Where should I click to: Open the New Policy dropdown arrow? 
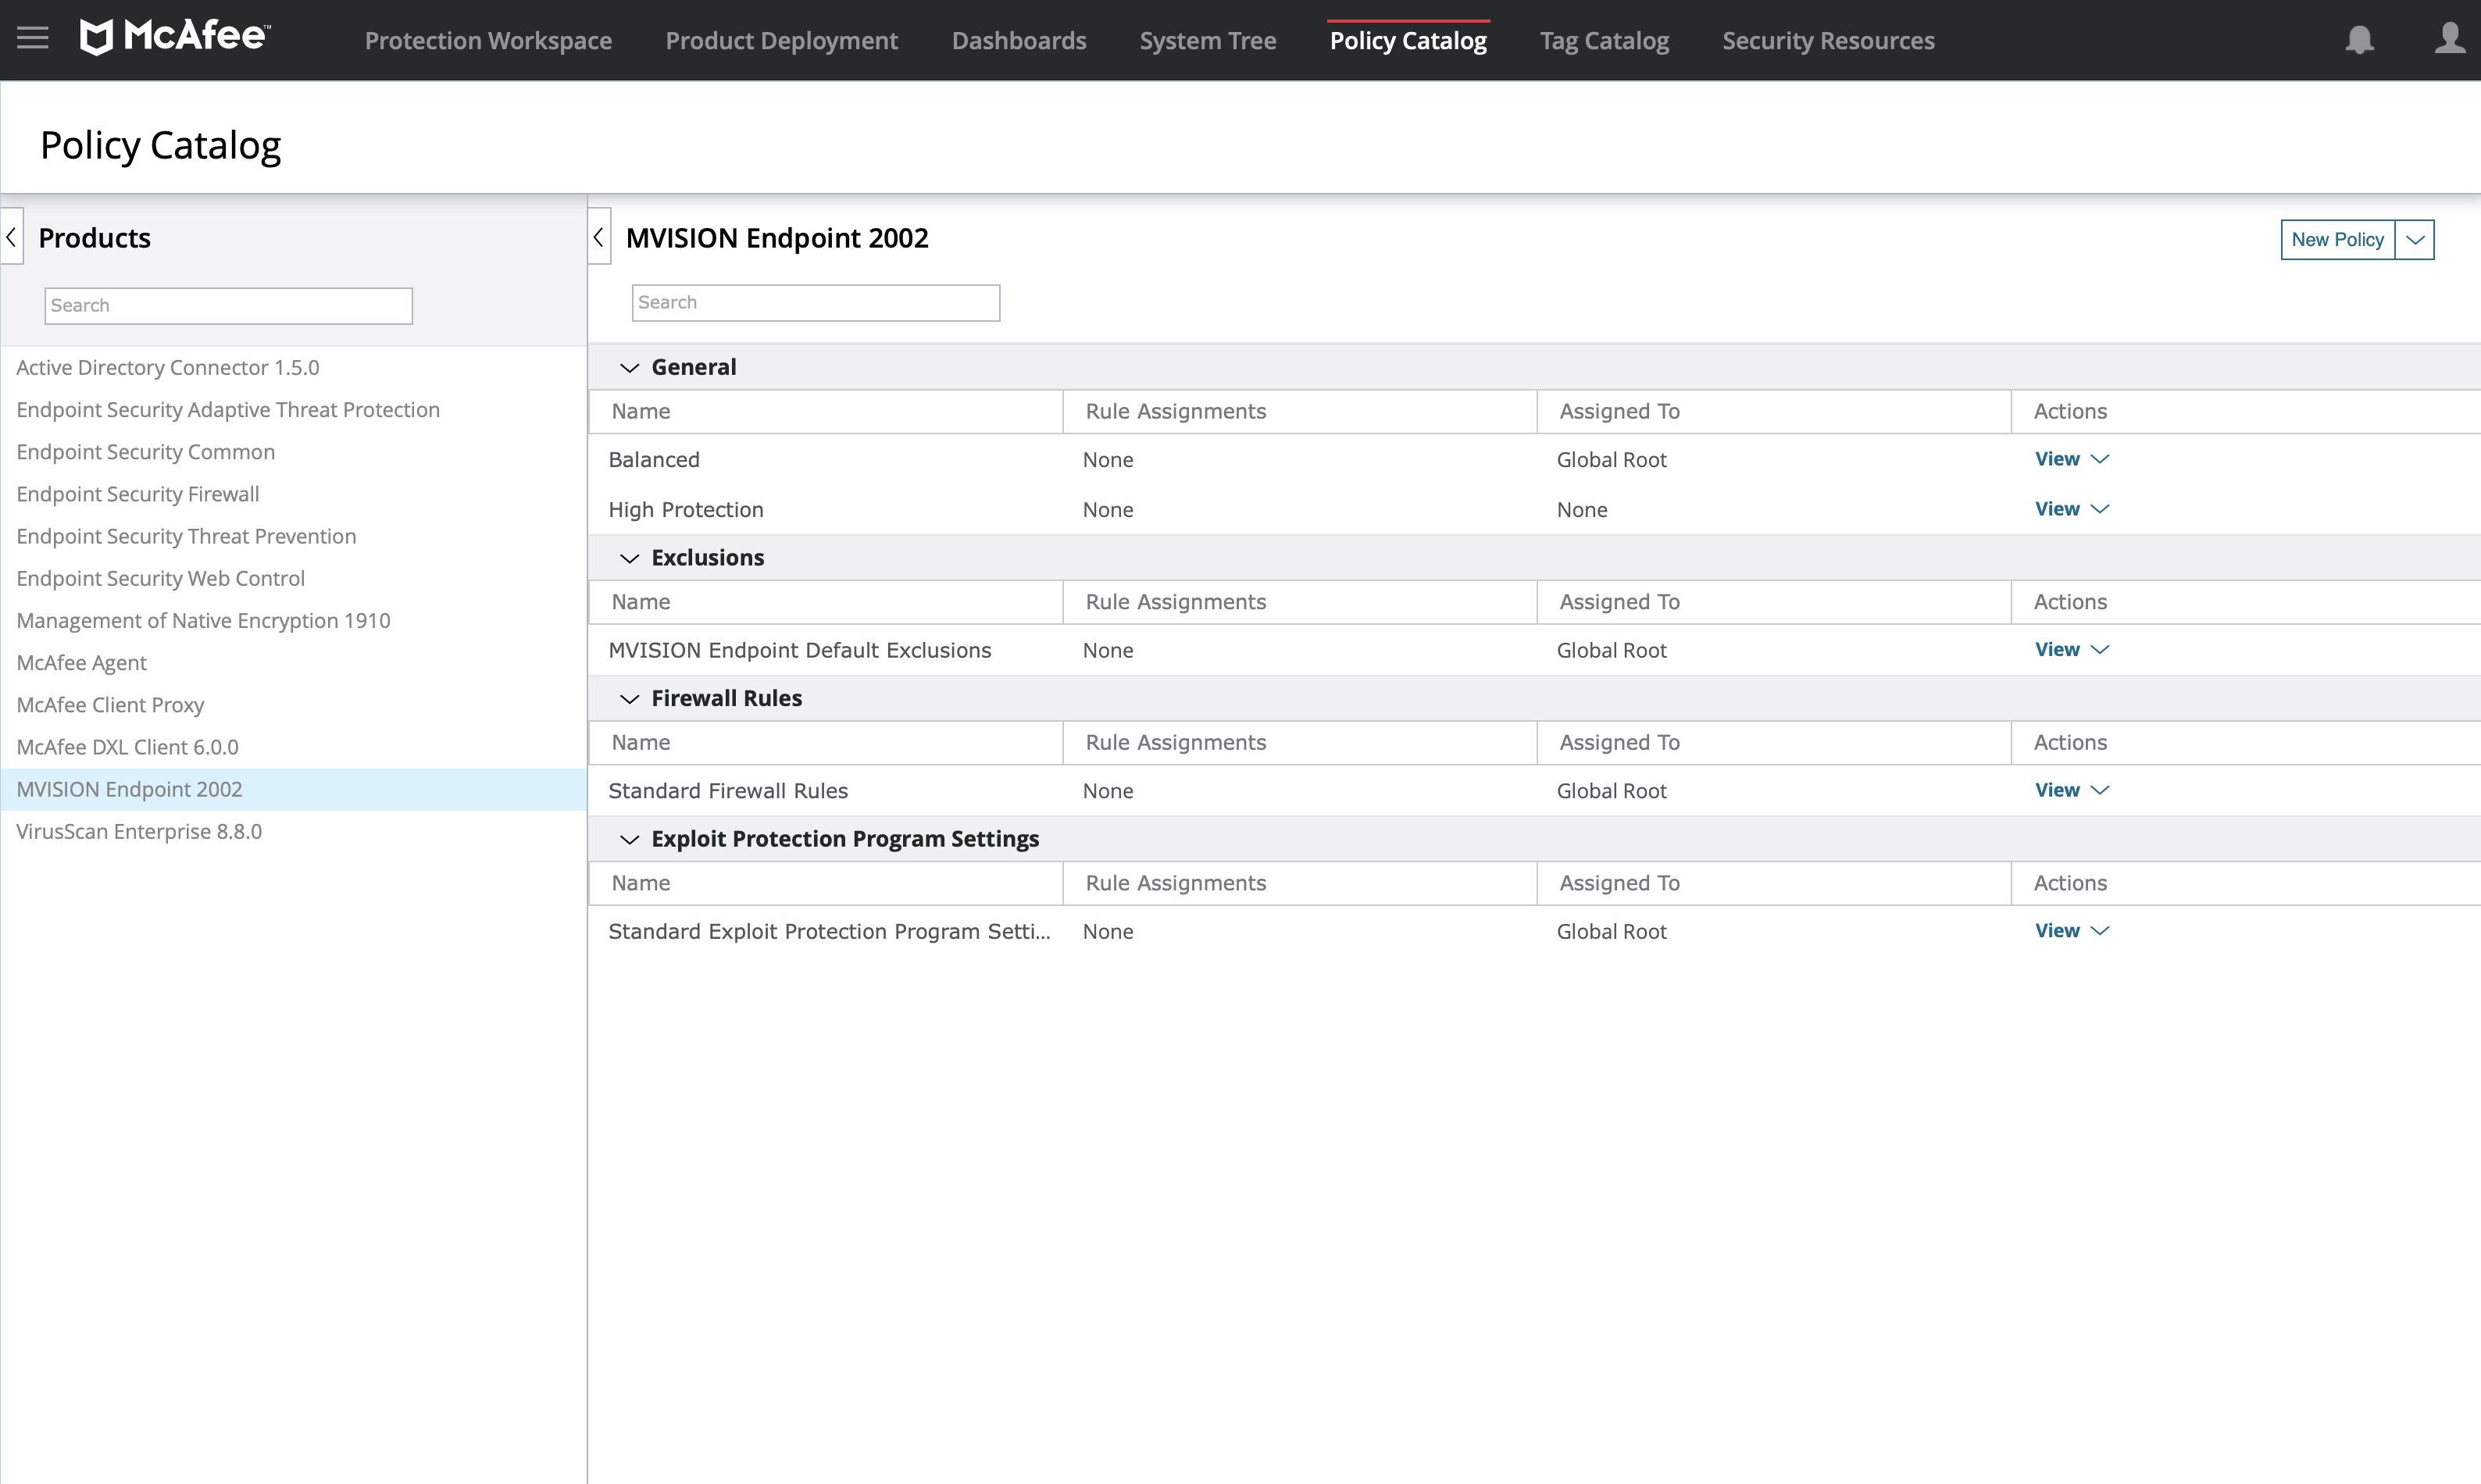point(2415,240)
